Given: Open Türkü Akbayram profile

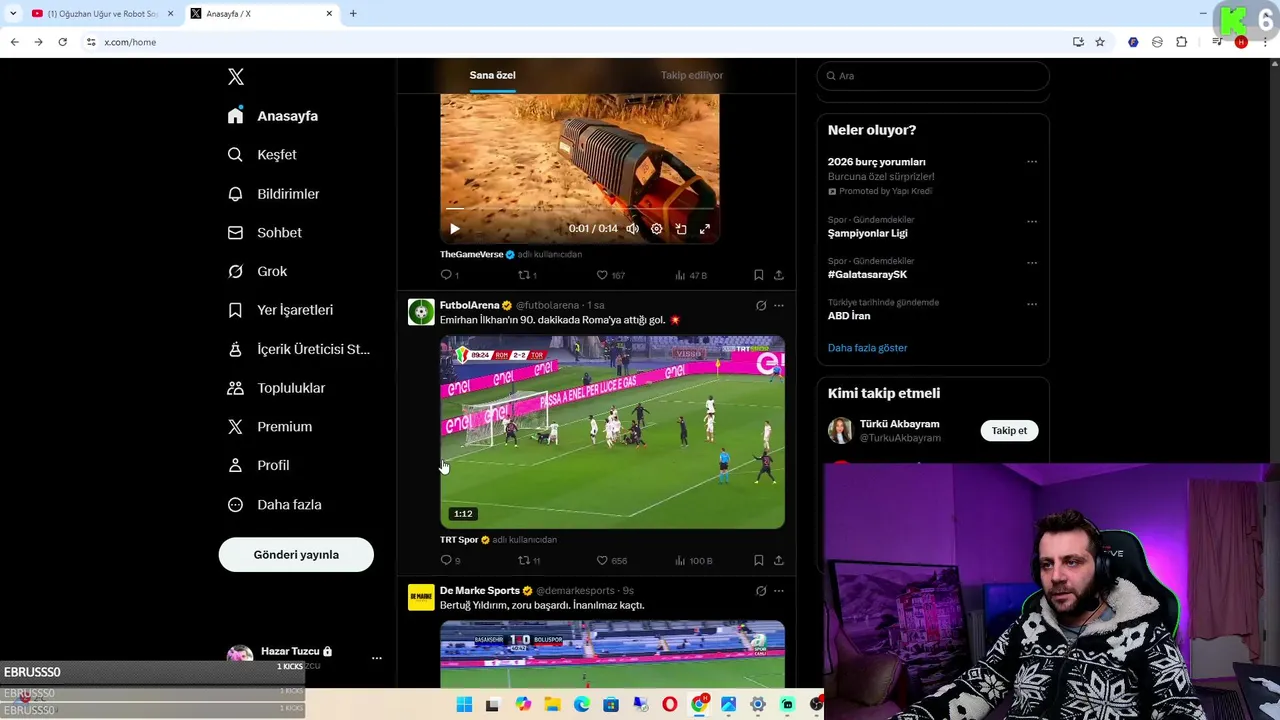Looking at the screenshot, I should click(899, 424).
